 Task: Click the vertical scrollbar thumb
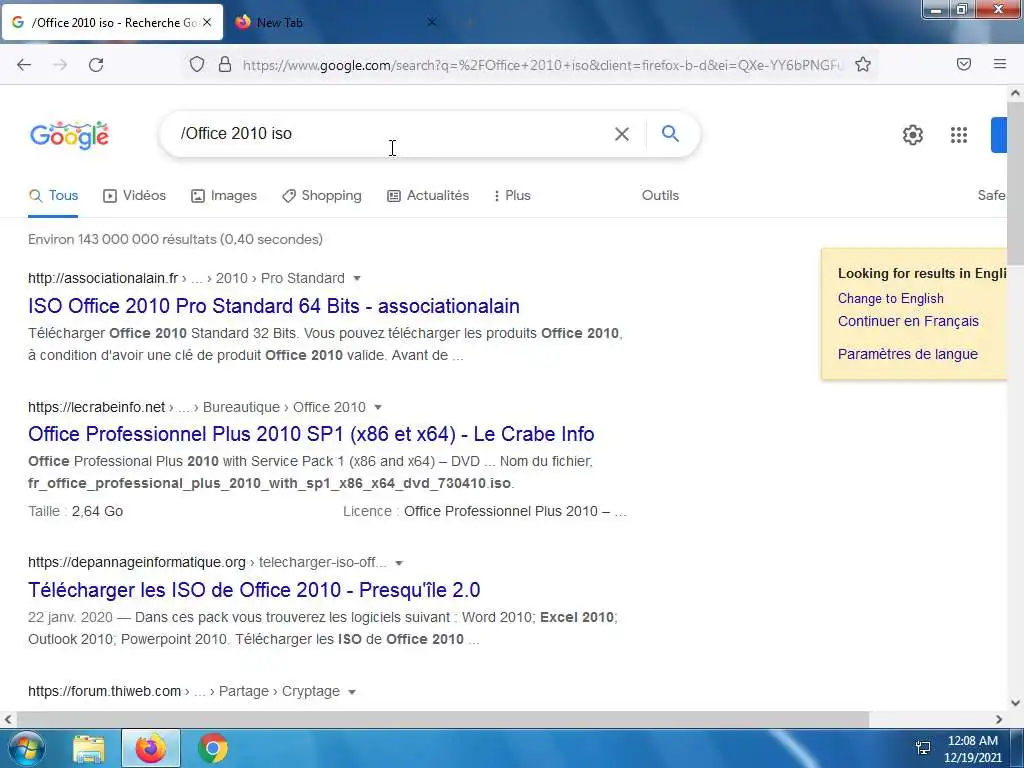[1015, 183]
